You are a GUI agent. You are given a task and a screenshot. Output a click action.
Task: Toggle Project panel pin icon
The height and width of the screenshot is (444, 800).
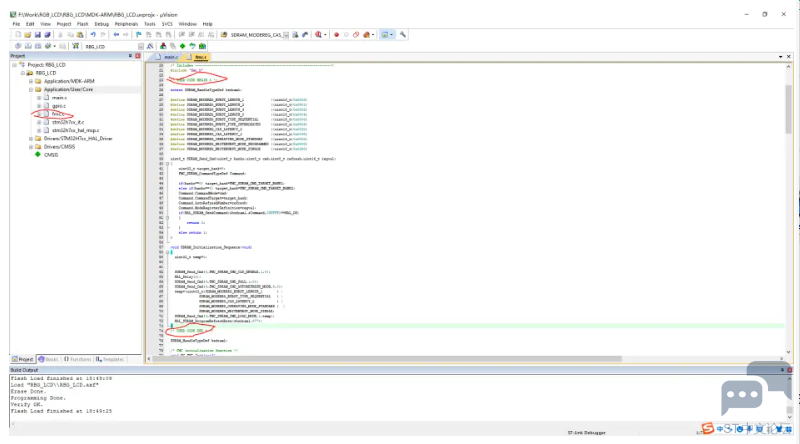pyautogui.click(x=130, y=56)
